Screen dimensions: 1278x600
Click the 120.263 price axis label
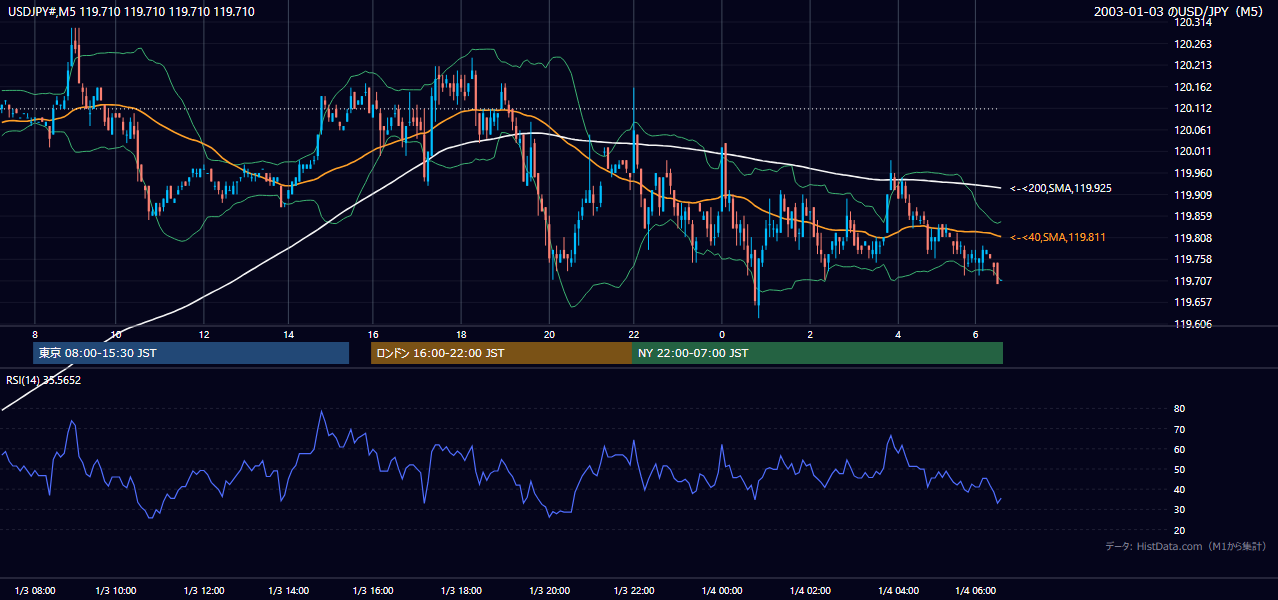(1194, 44)
